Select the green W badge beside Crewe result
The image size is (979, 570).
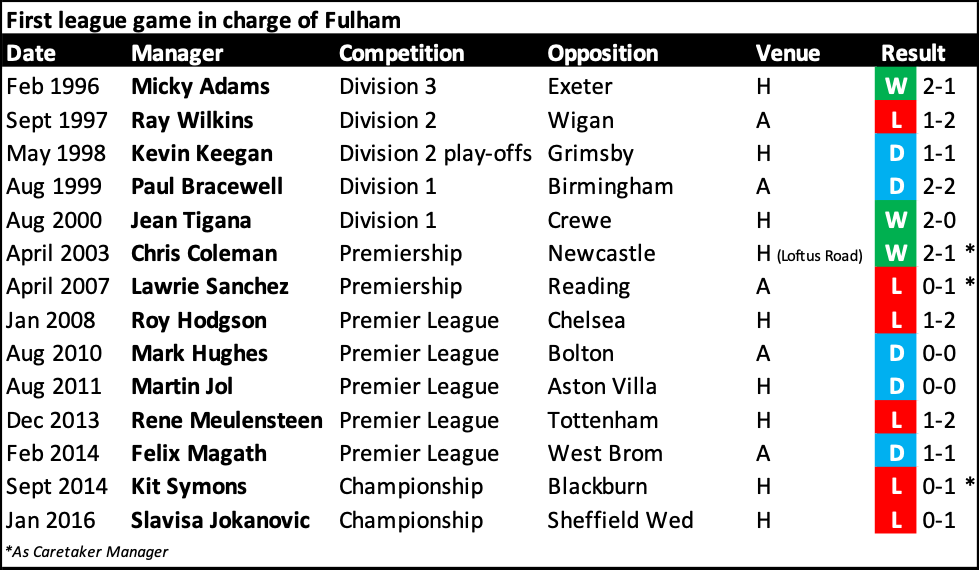click(896, 220)
